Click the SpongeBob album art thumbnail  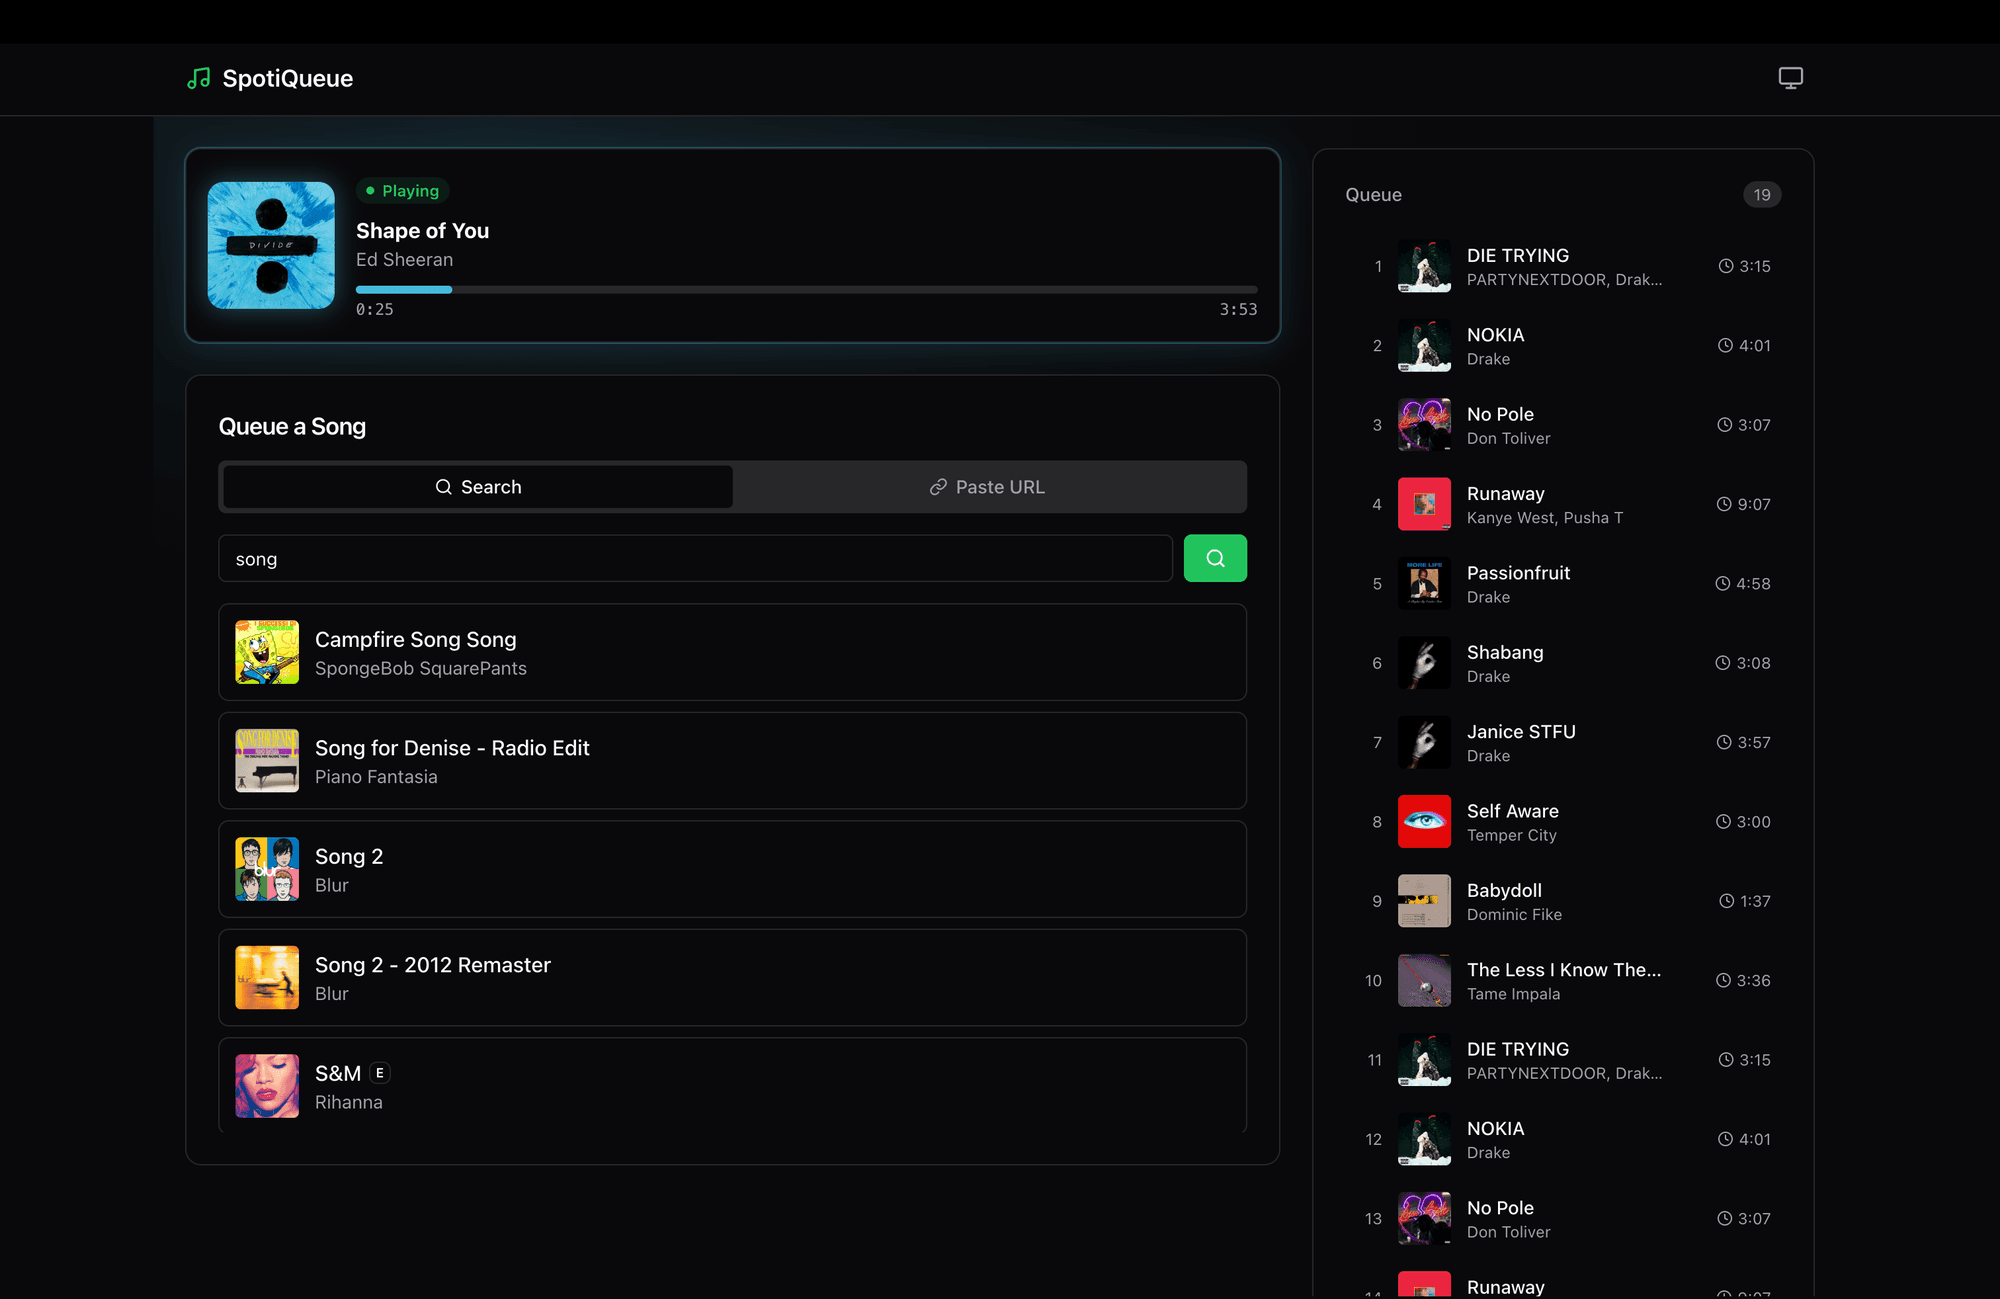tap(267, 652)
